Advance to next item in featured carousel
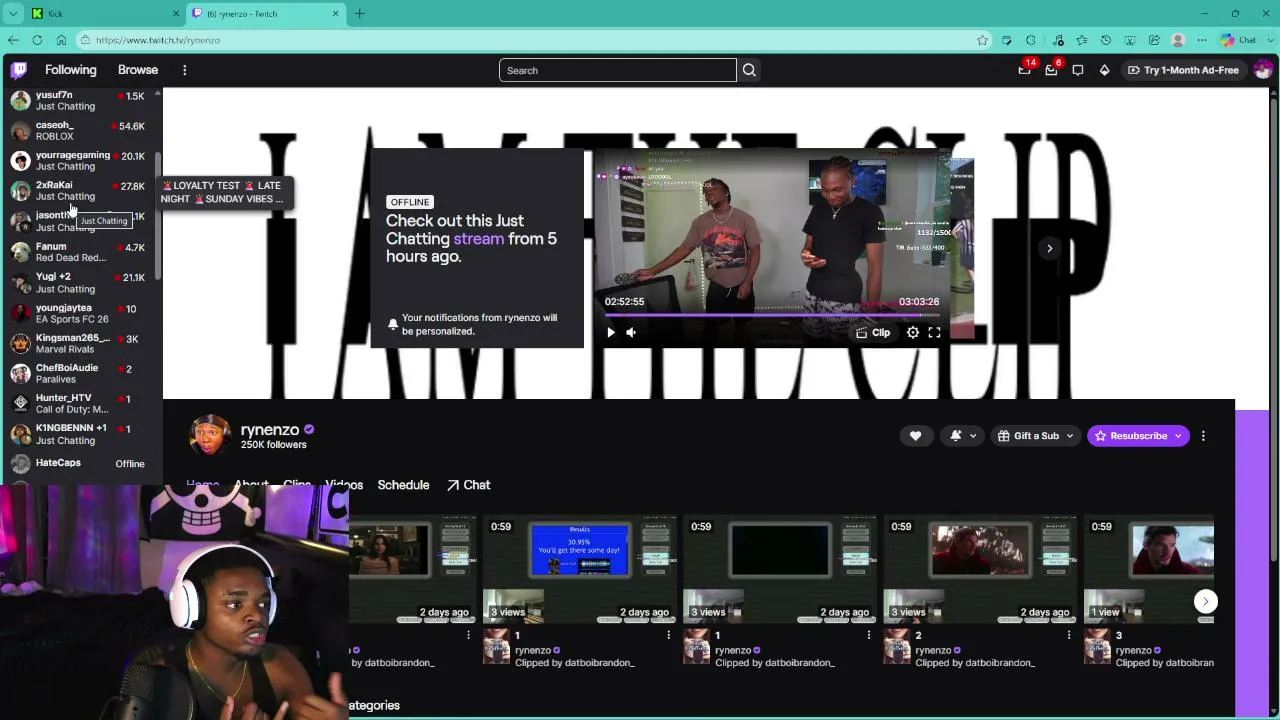Image resolution: width=1280 pixels, height=720 pixels. [1049, 248]
